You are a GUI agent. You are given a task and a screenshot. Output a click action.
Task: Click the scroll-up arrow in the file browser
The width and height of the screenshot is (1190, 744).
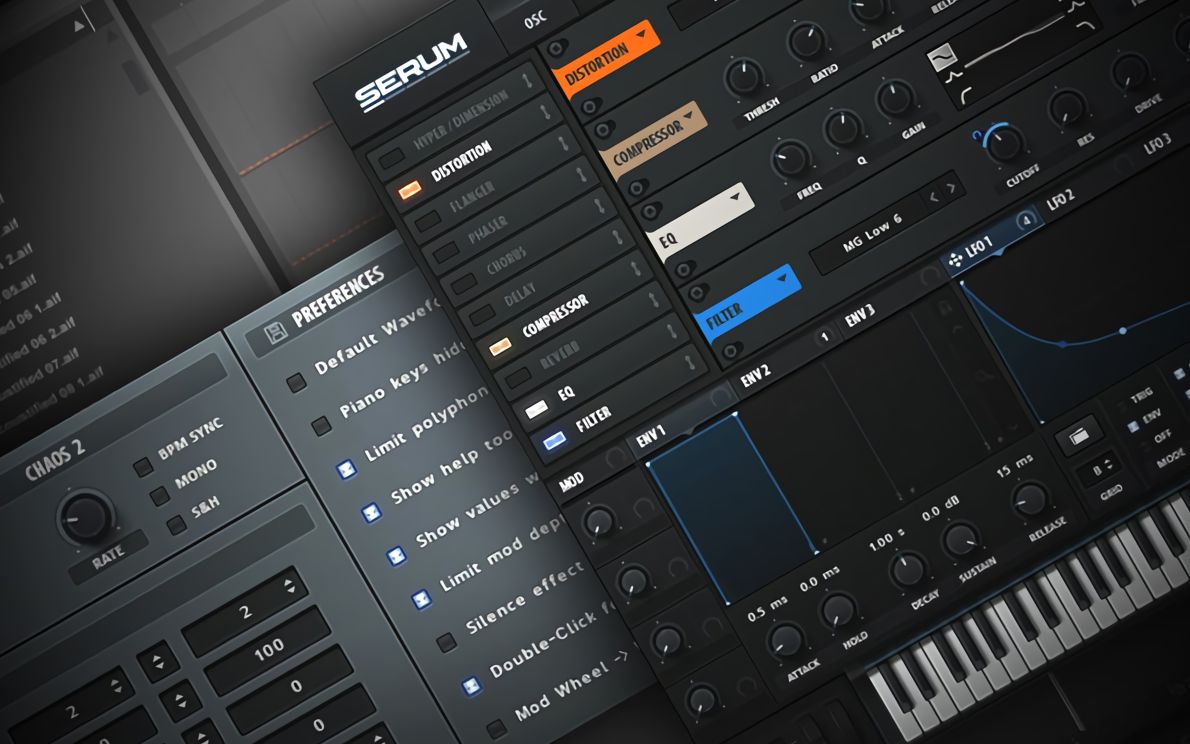click(x=79, y=27)
